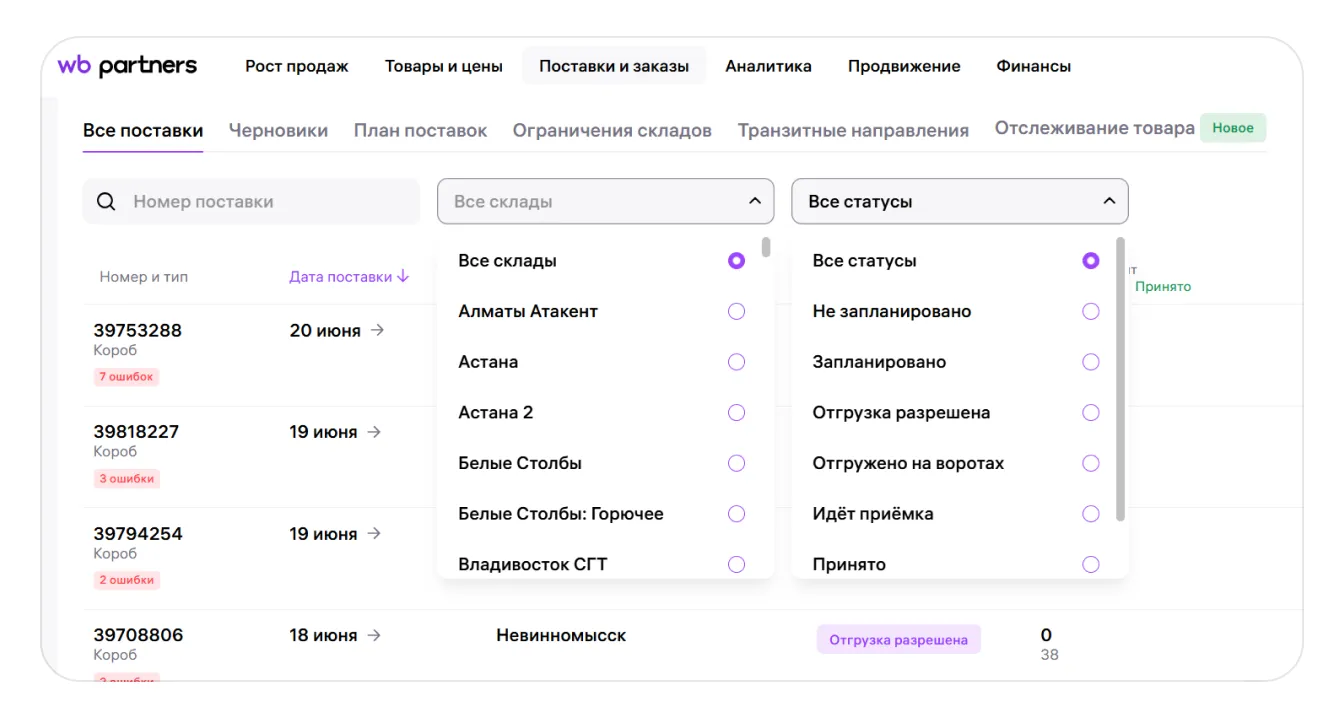Open Поставки и заказы menu
The width and height of the screenshot is (1344, 718).
pyautogui.click(x=614, y=66)
